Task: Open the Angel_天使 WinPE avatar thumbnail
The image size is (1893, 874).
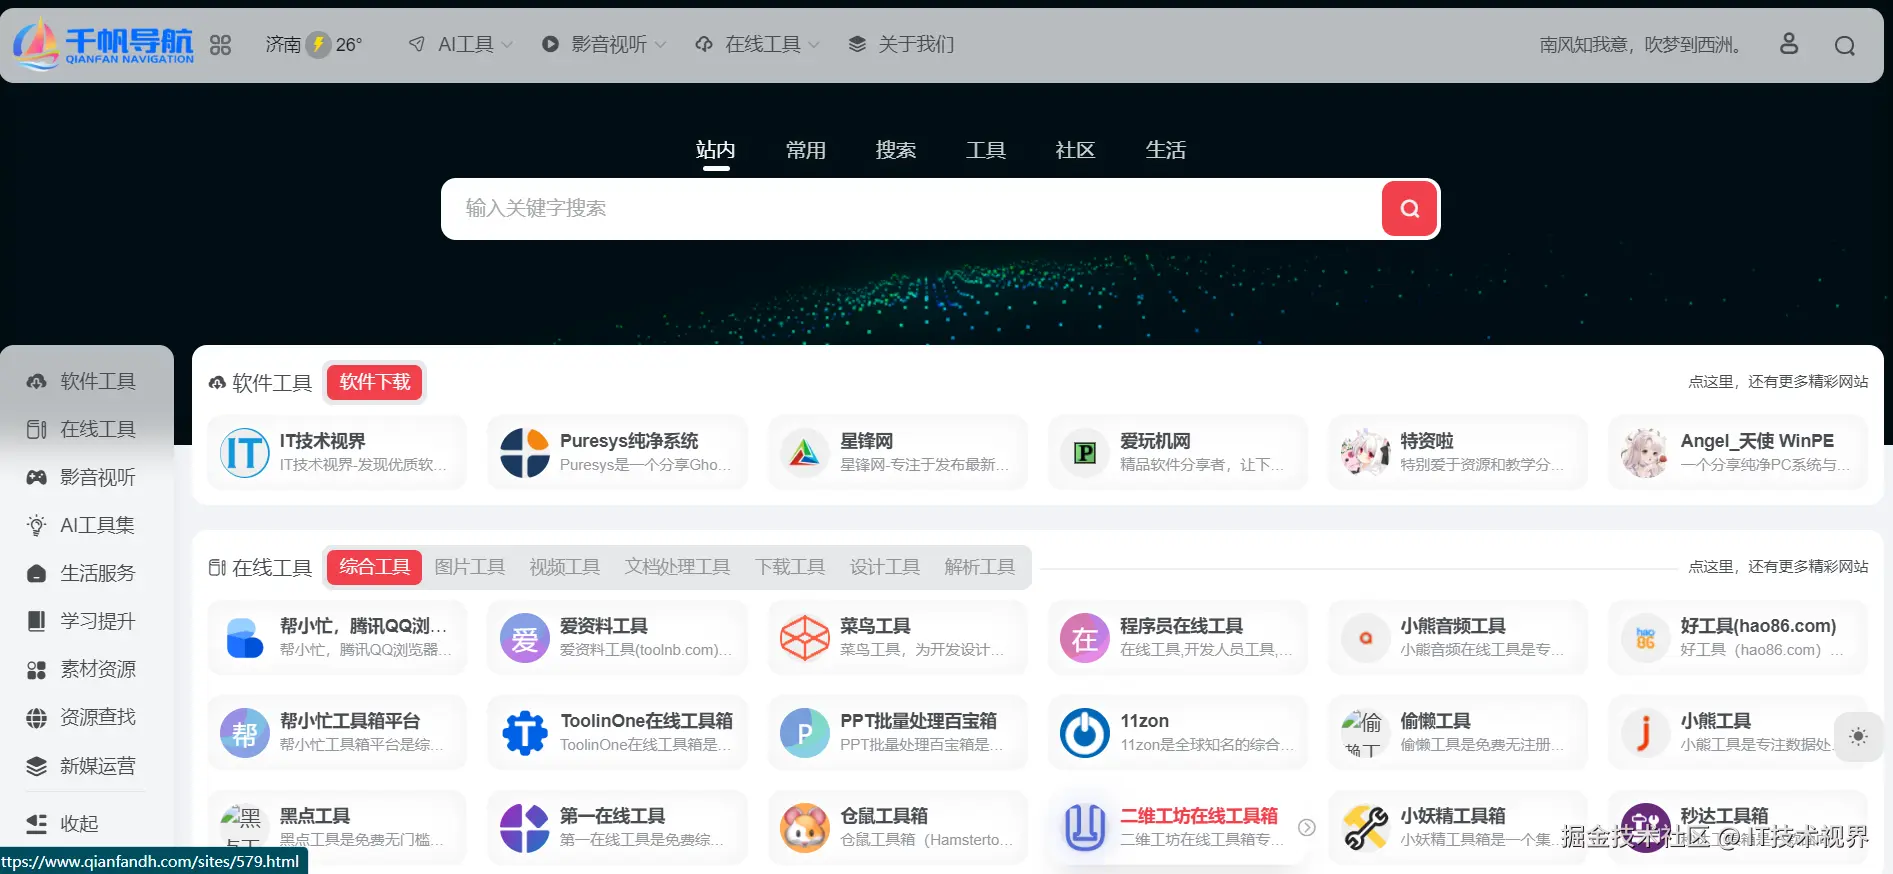Action: (x=1645, y=453)
